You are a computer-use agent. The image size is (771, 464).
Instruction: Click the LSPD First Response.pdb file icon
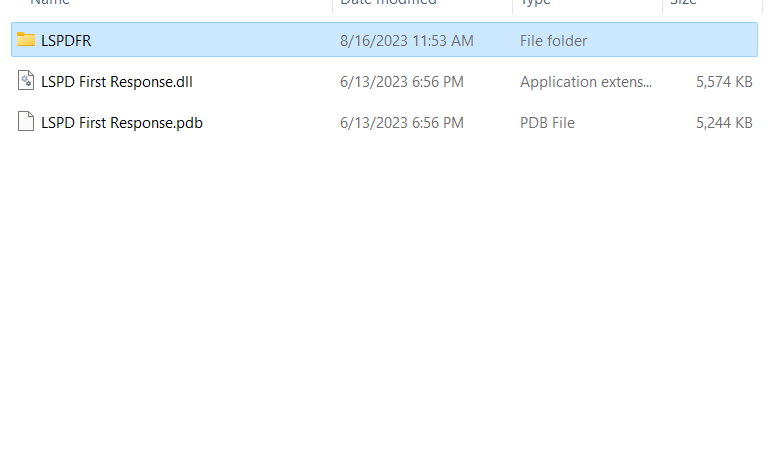26,122
